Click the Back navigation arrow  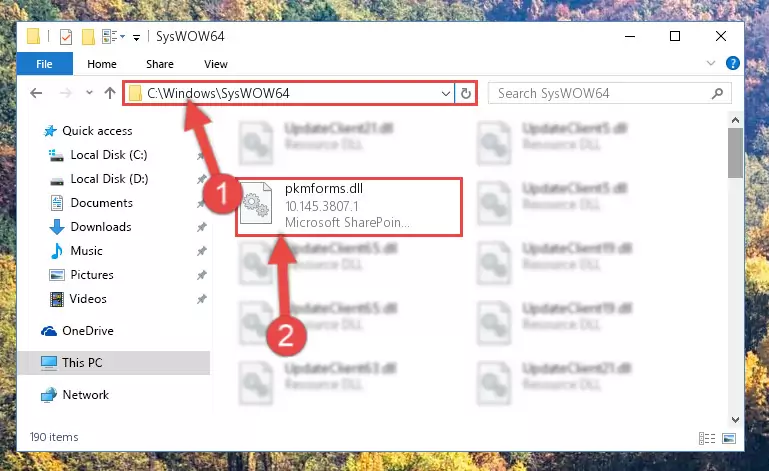click(x=36, y=93)
